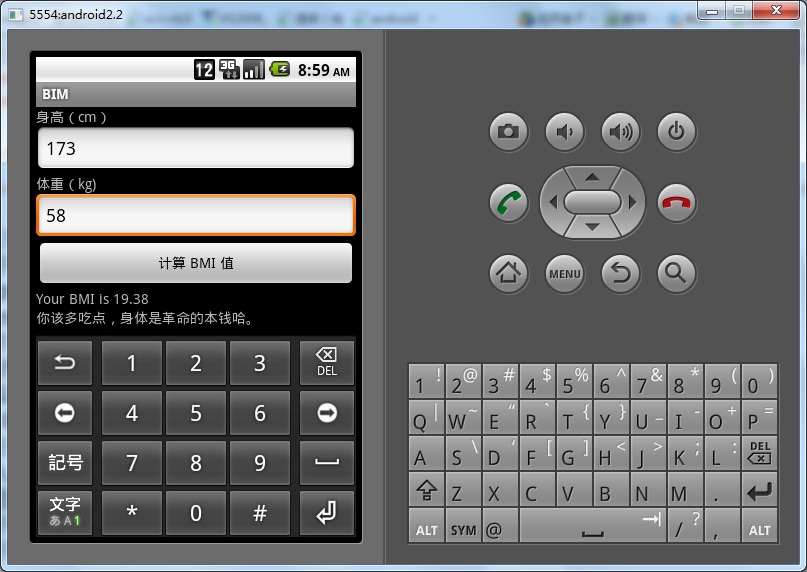Click the D-pad up arrow

coord(592,177)
